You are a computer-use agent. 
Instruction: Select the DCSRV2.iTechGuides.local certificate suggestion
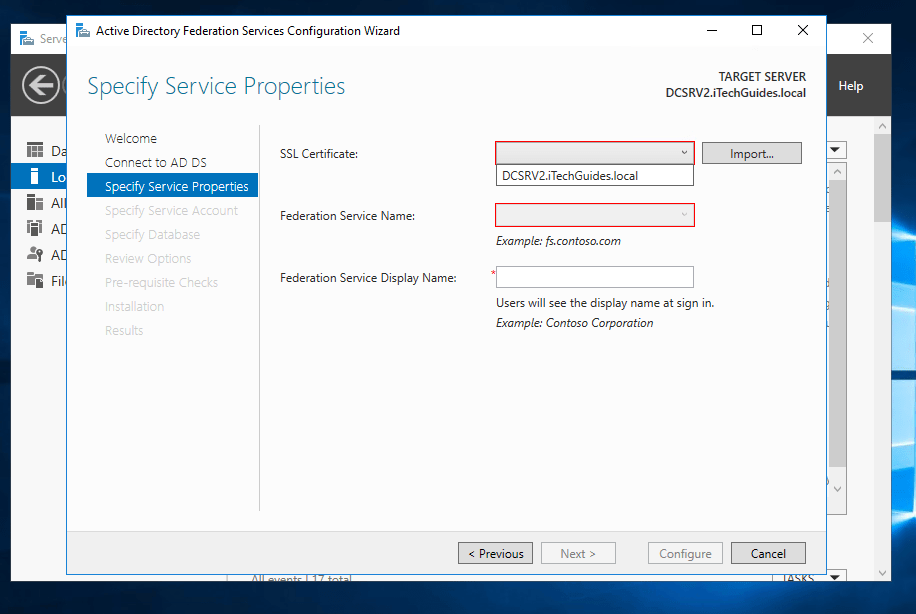tap(594, 174)
